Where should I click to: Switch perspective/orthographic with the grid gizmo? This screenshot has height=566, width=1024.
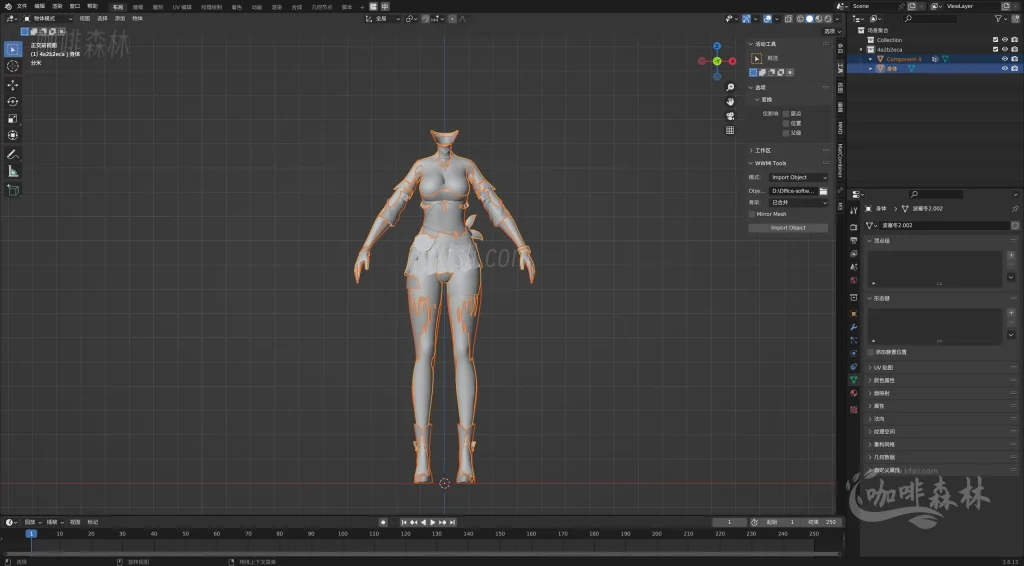pyautogui.click(x=730, y=130)
